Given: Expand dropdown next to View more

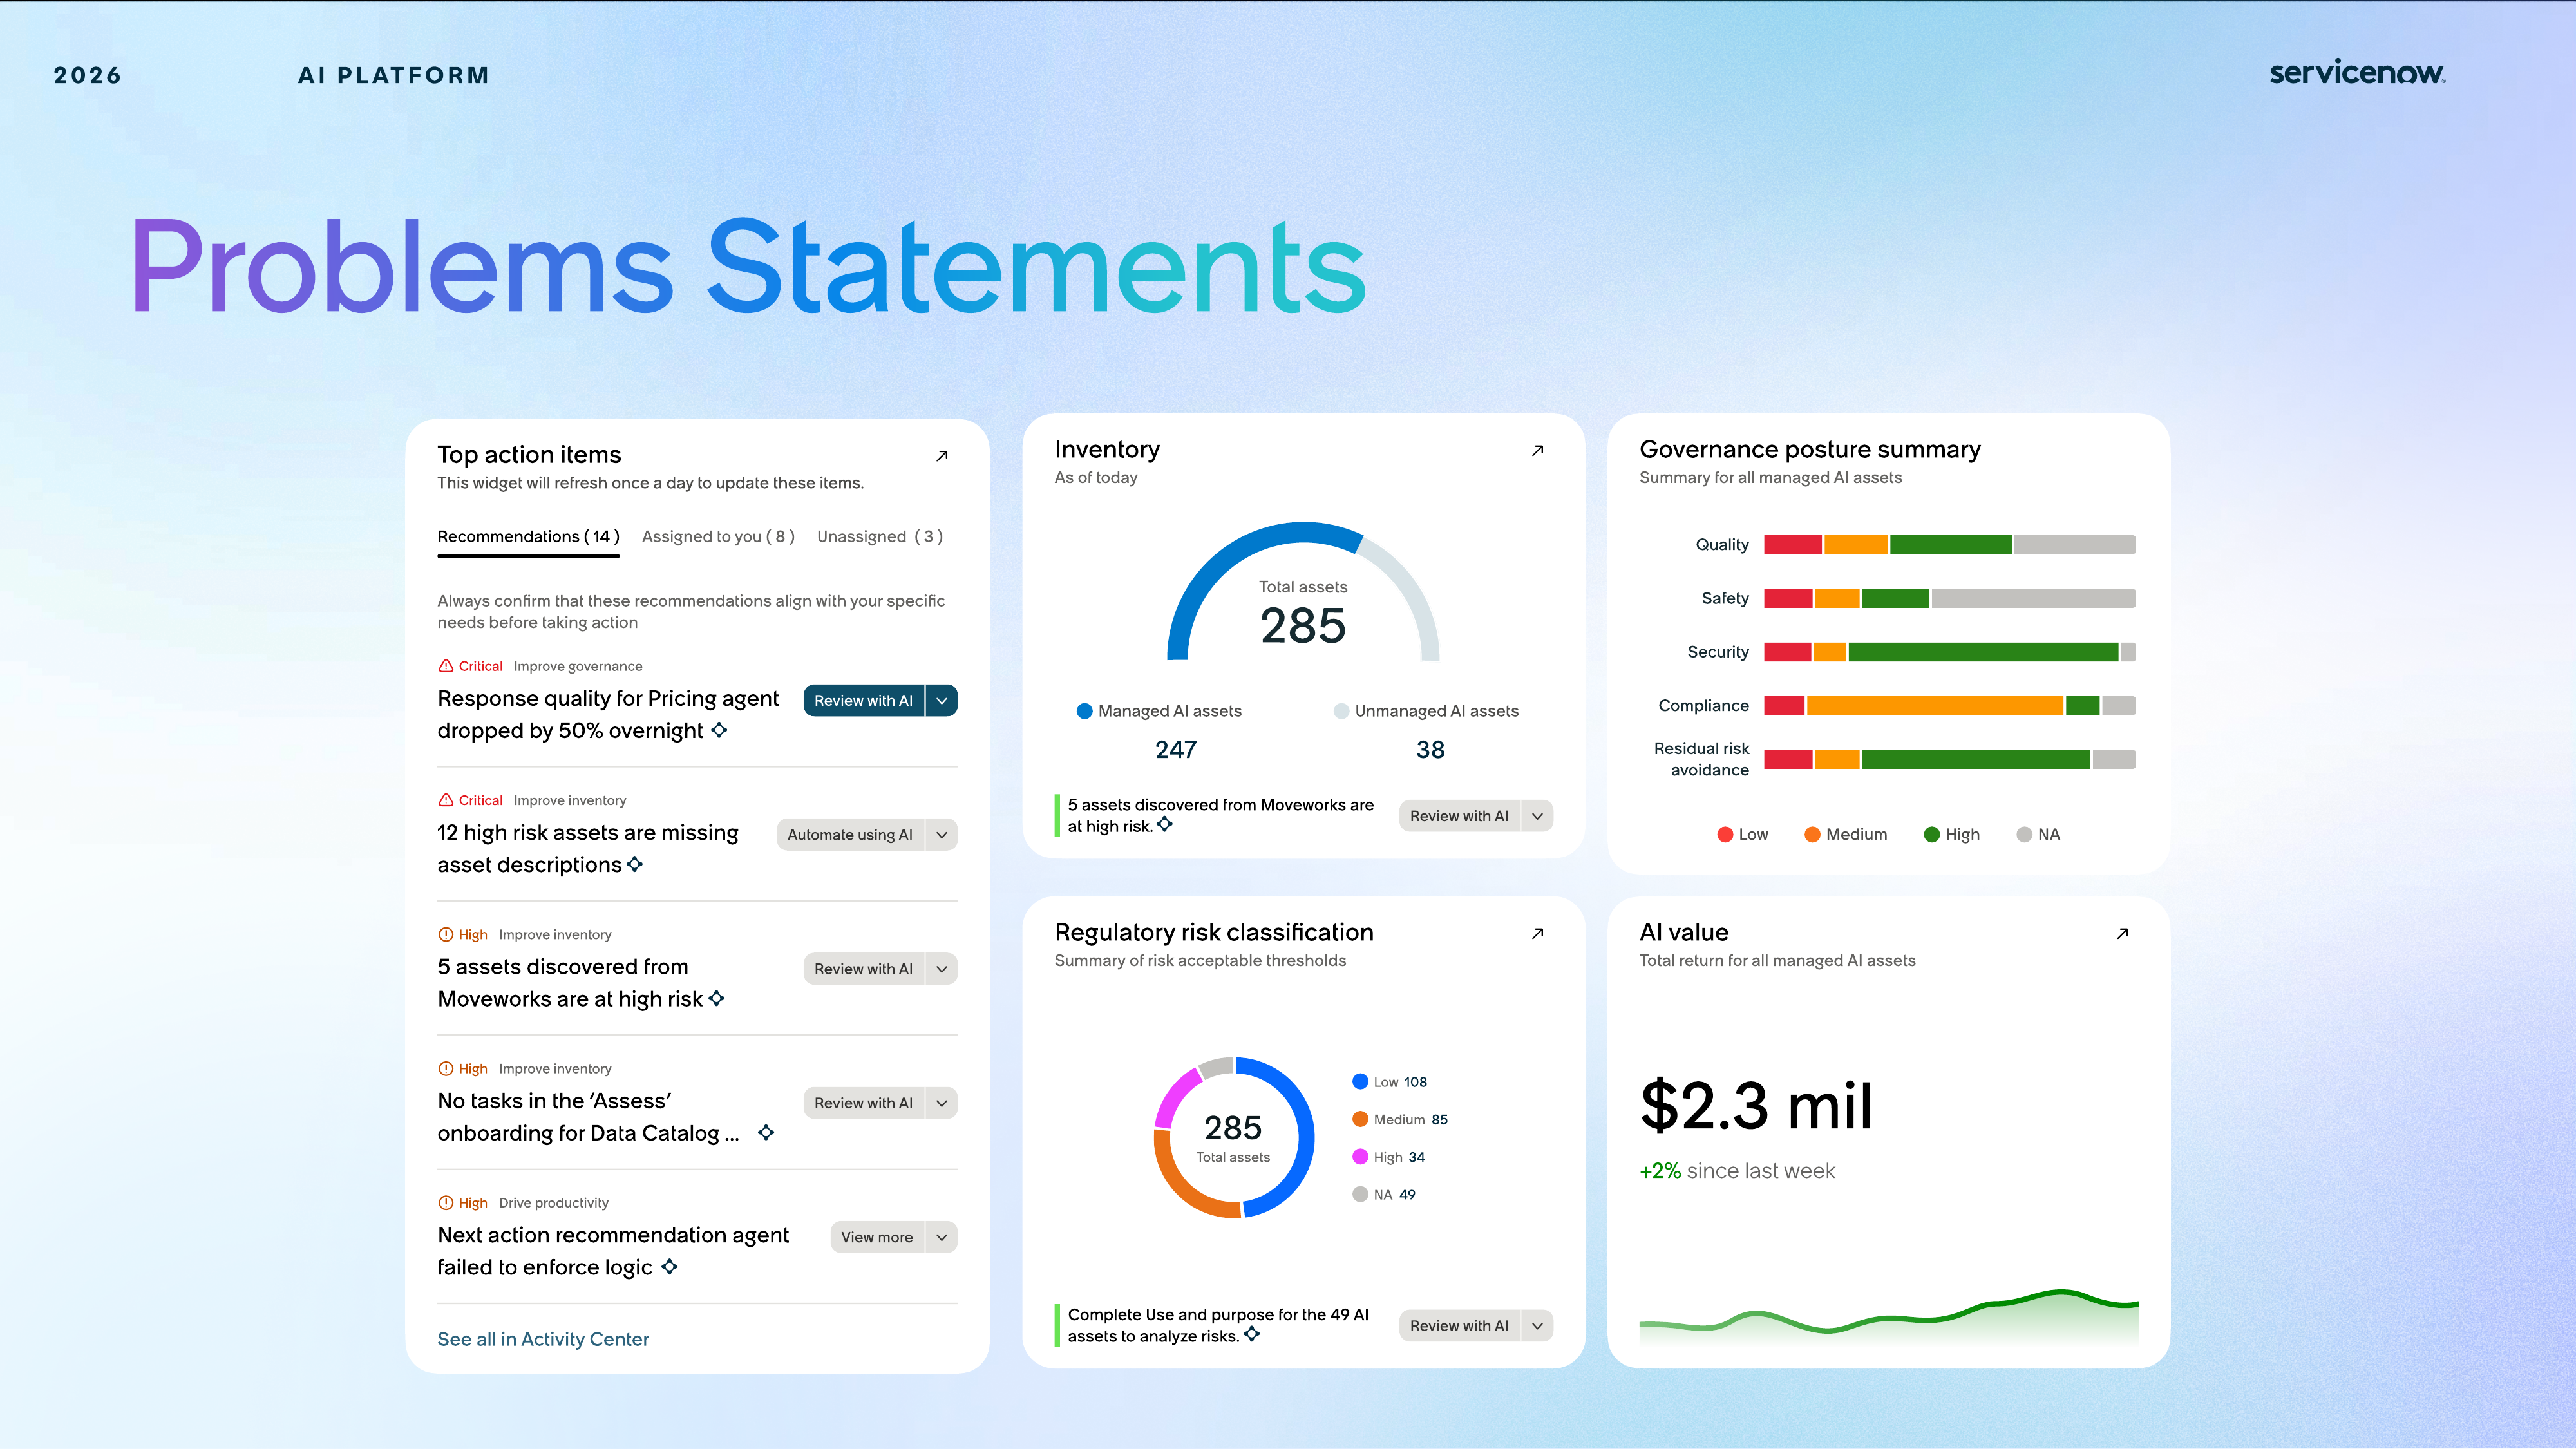Looking at the screenshot, I should [942, 1237].
